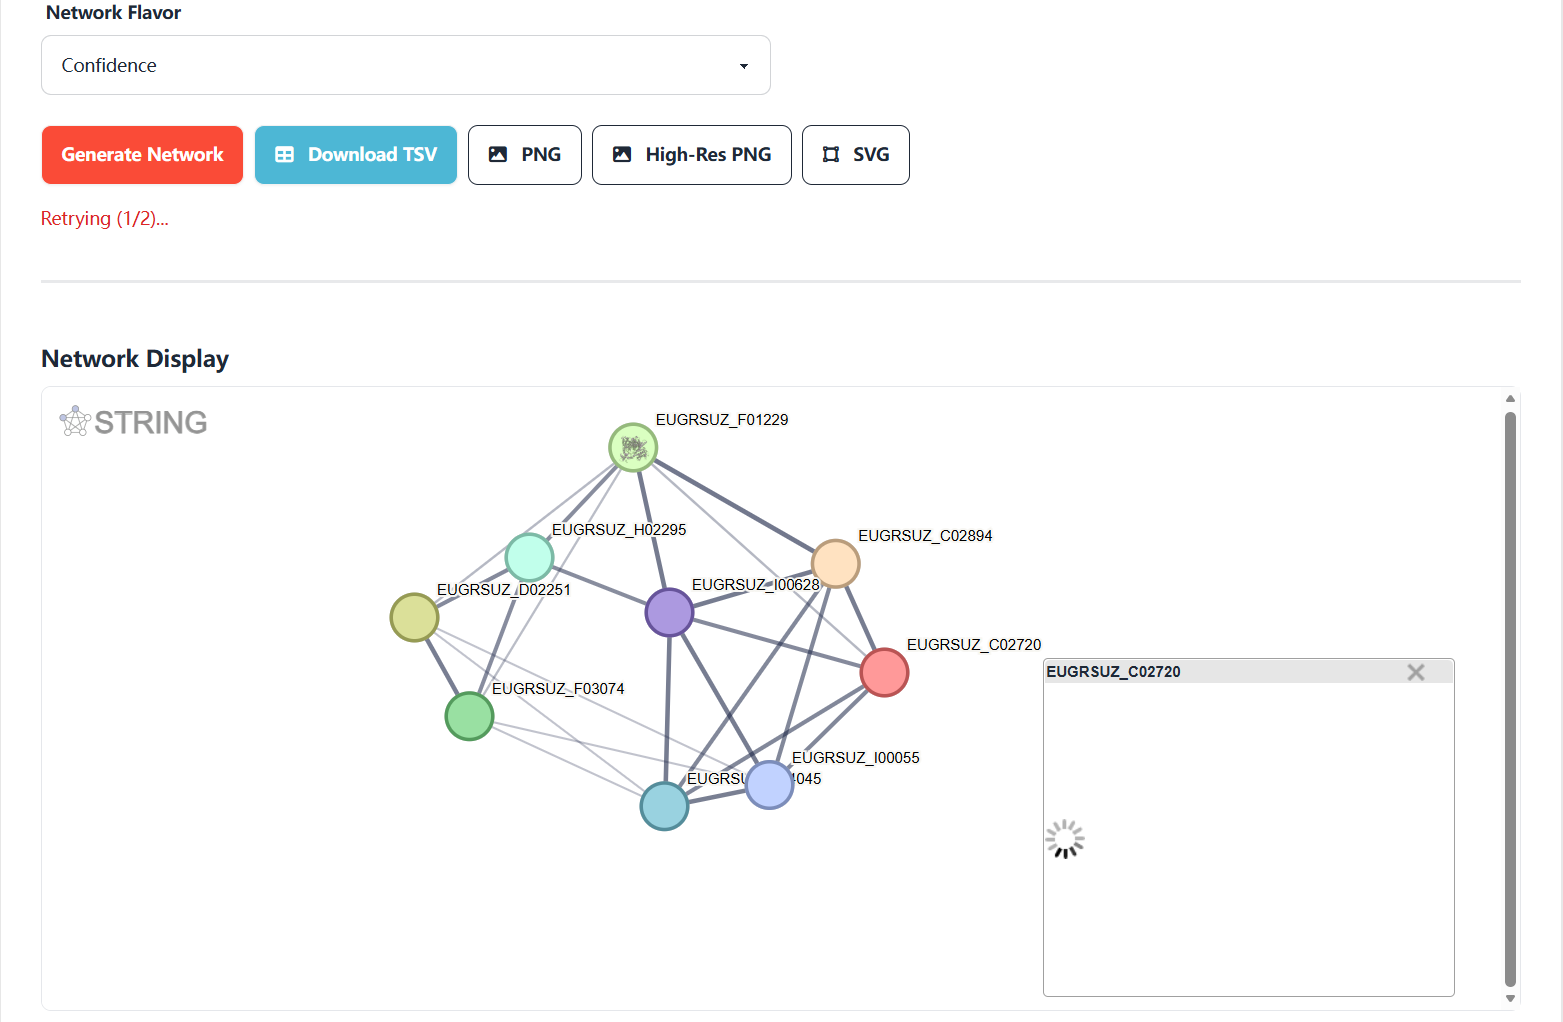Download interaction data via Download TSV
Screen dimensions: 1563x1022
click(355, 154)
